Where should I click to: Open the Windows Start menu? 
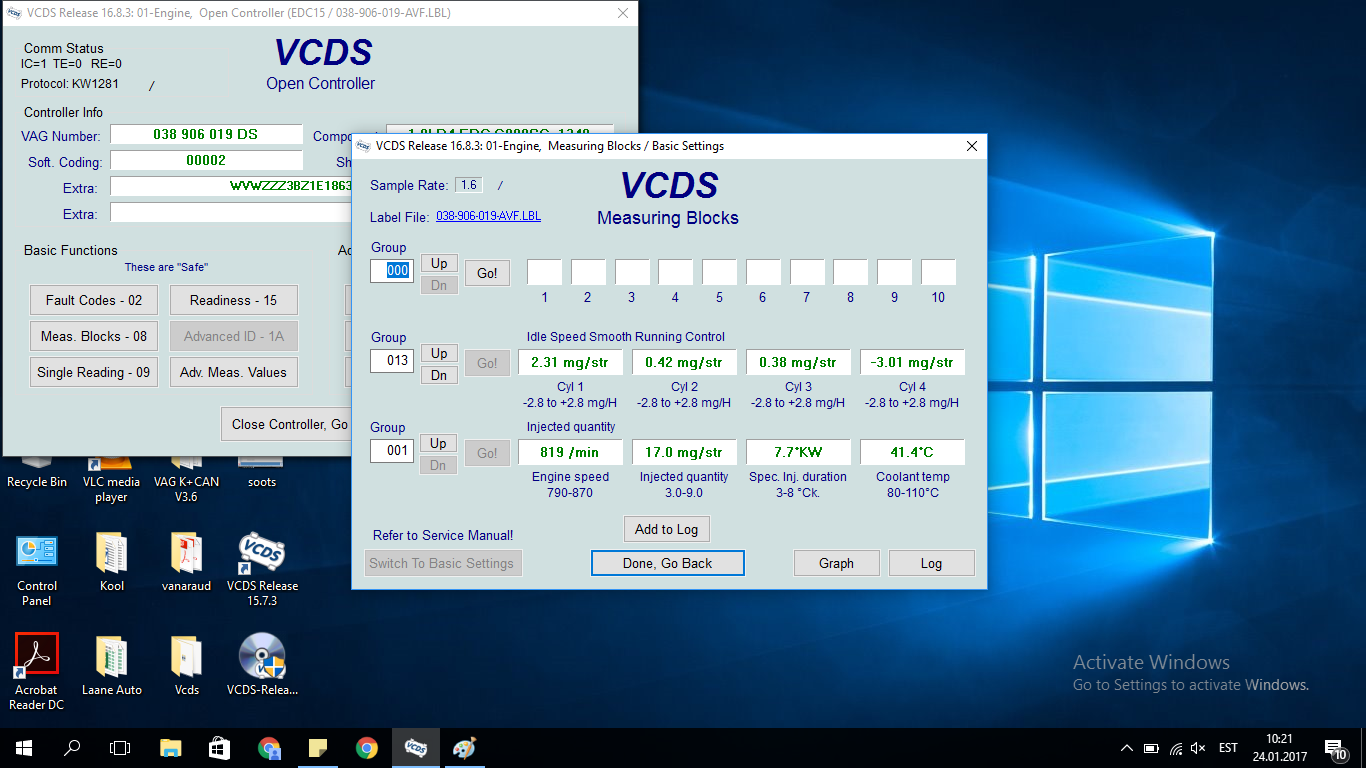[x=24, y=747]
